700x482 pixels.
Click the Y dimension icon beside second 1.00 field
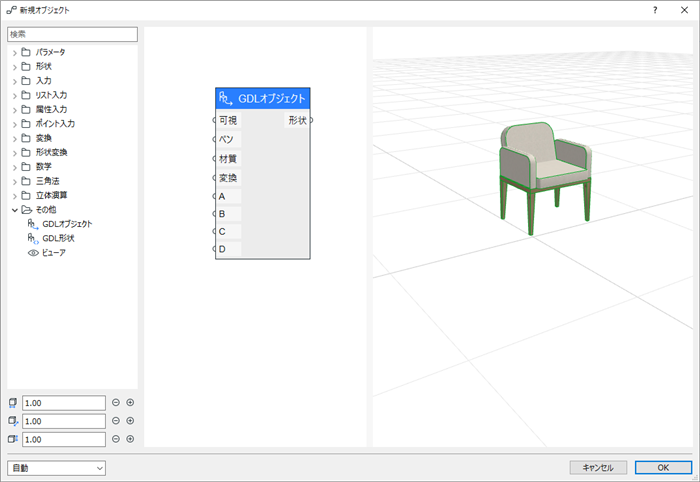pyautogui.click(x=13, y=421)
